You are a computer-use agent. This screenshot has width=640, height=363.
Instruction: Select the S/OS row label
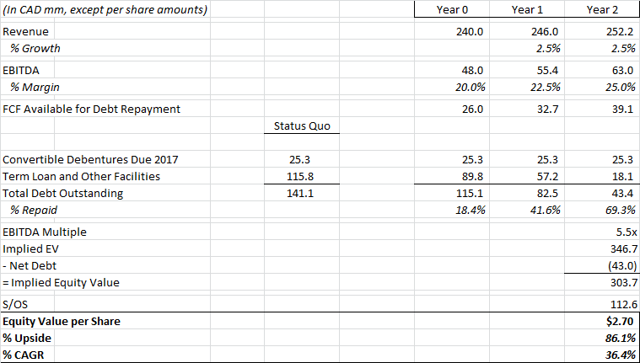pos(15,304)
